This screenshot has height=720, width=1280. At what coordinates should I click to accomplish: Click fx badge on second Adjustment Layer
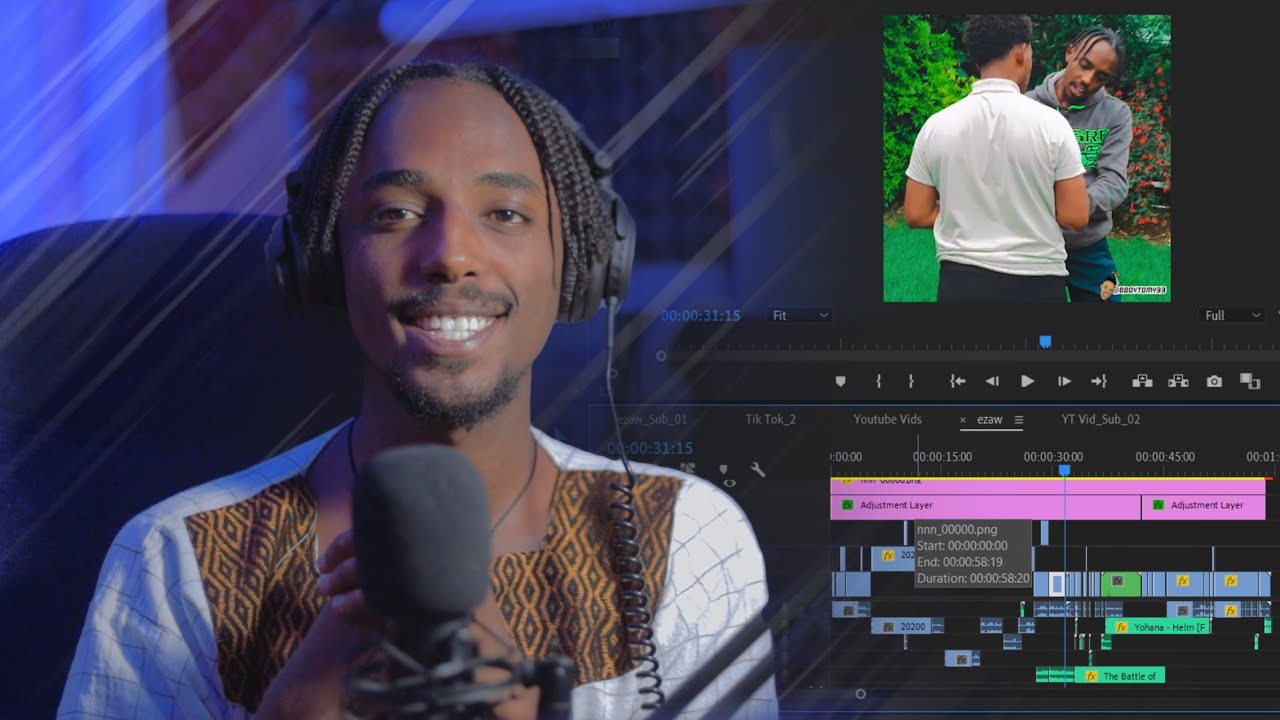pyautogui.click(x=1159, y=506)
